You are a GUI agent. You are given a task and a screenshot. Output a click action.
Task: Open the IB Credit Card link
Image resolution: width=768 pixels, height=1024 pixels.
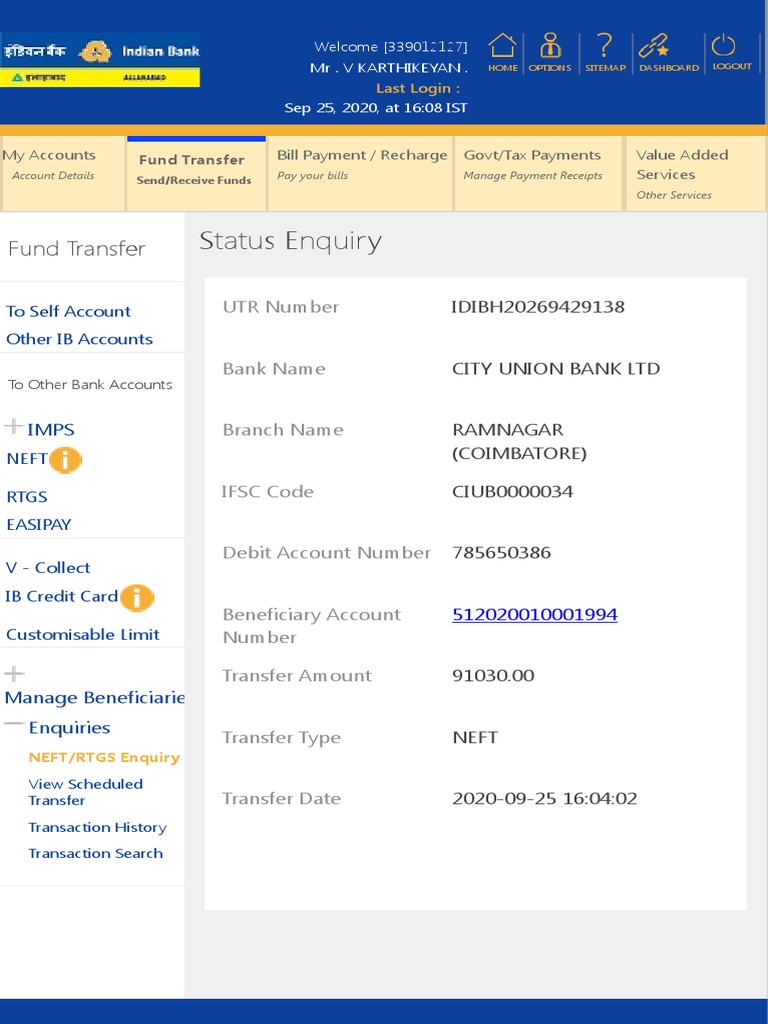pos(61,596)
